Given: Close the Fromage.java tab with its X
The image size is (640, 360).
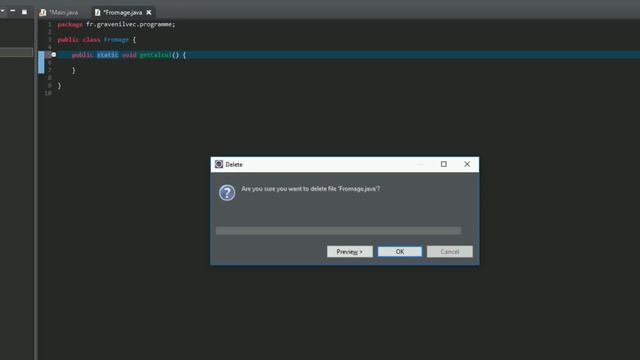Looking at the screenshot, I should pos(149,13).
